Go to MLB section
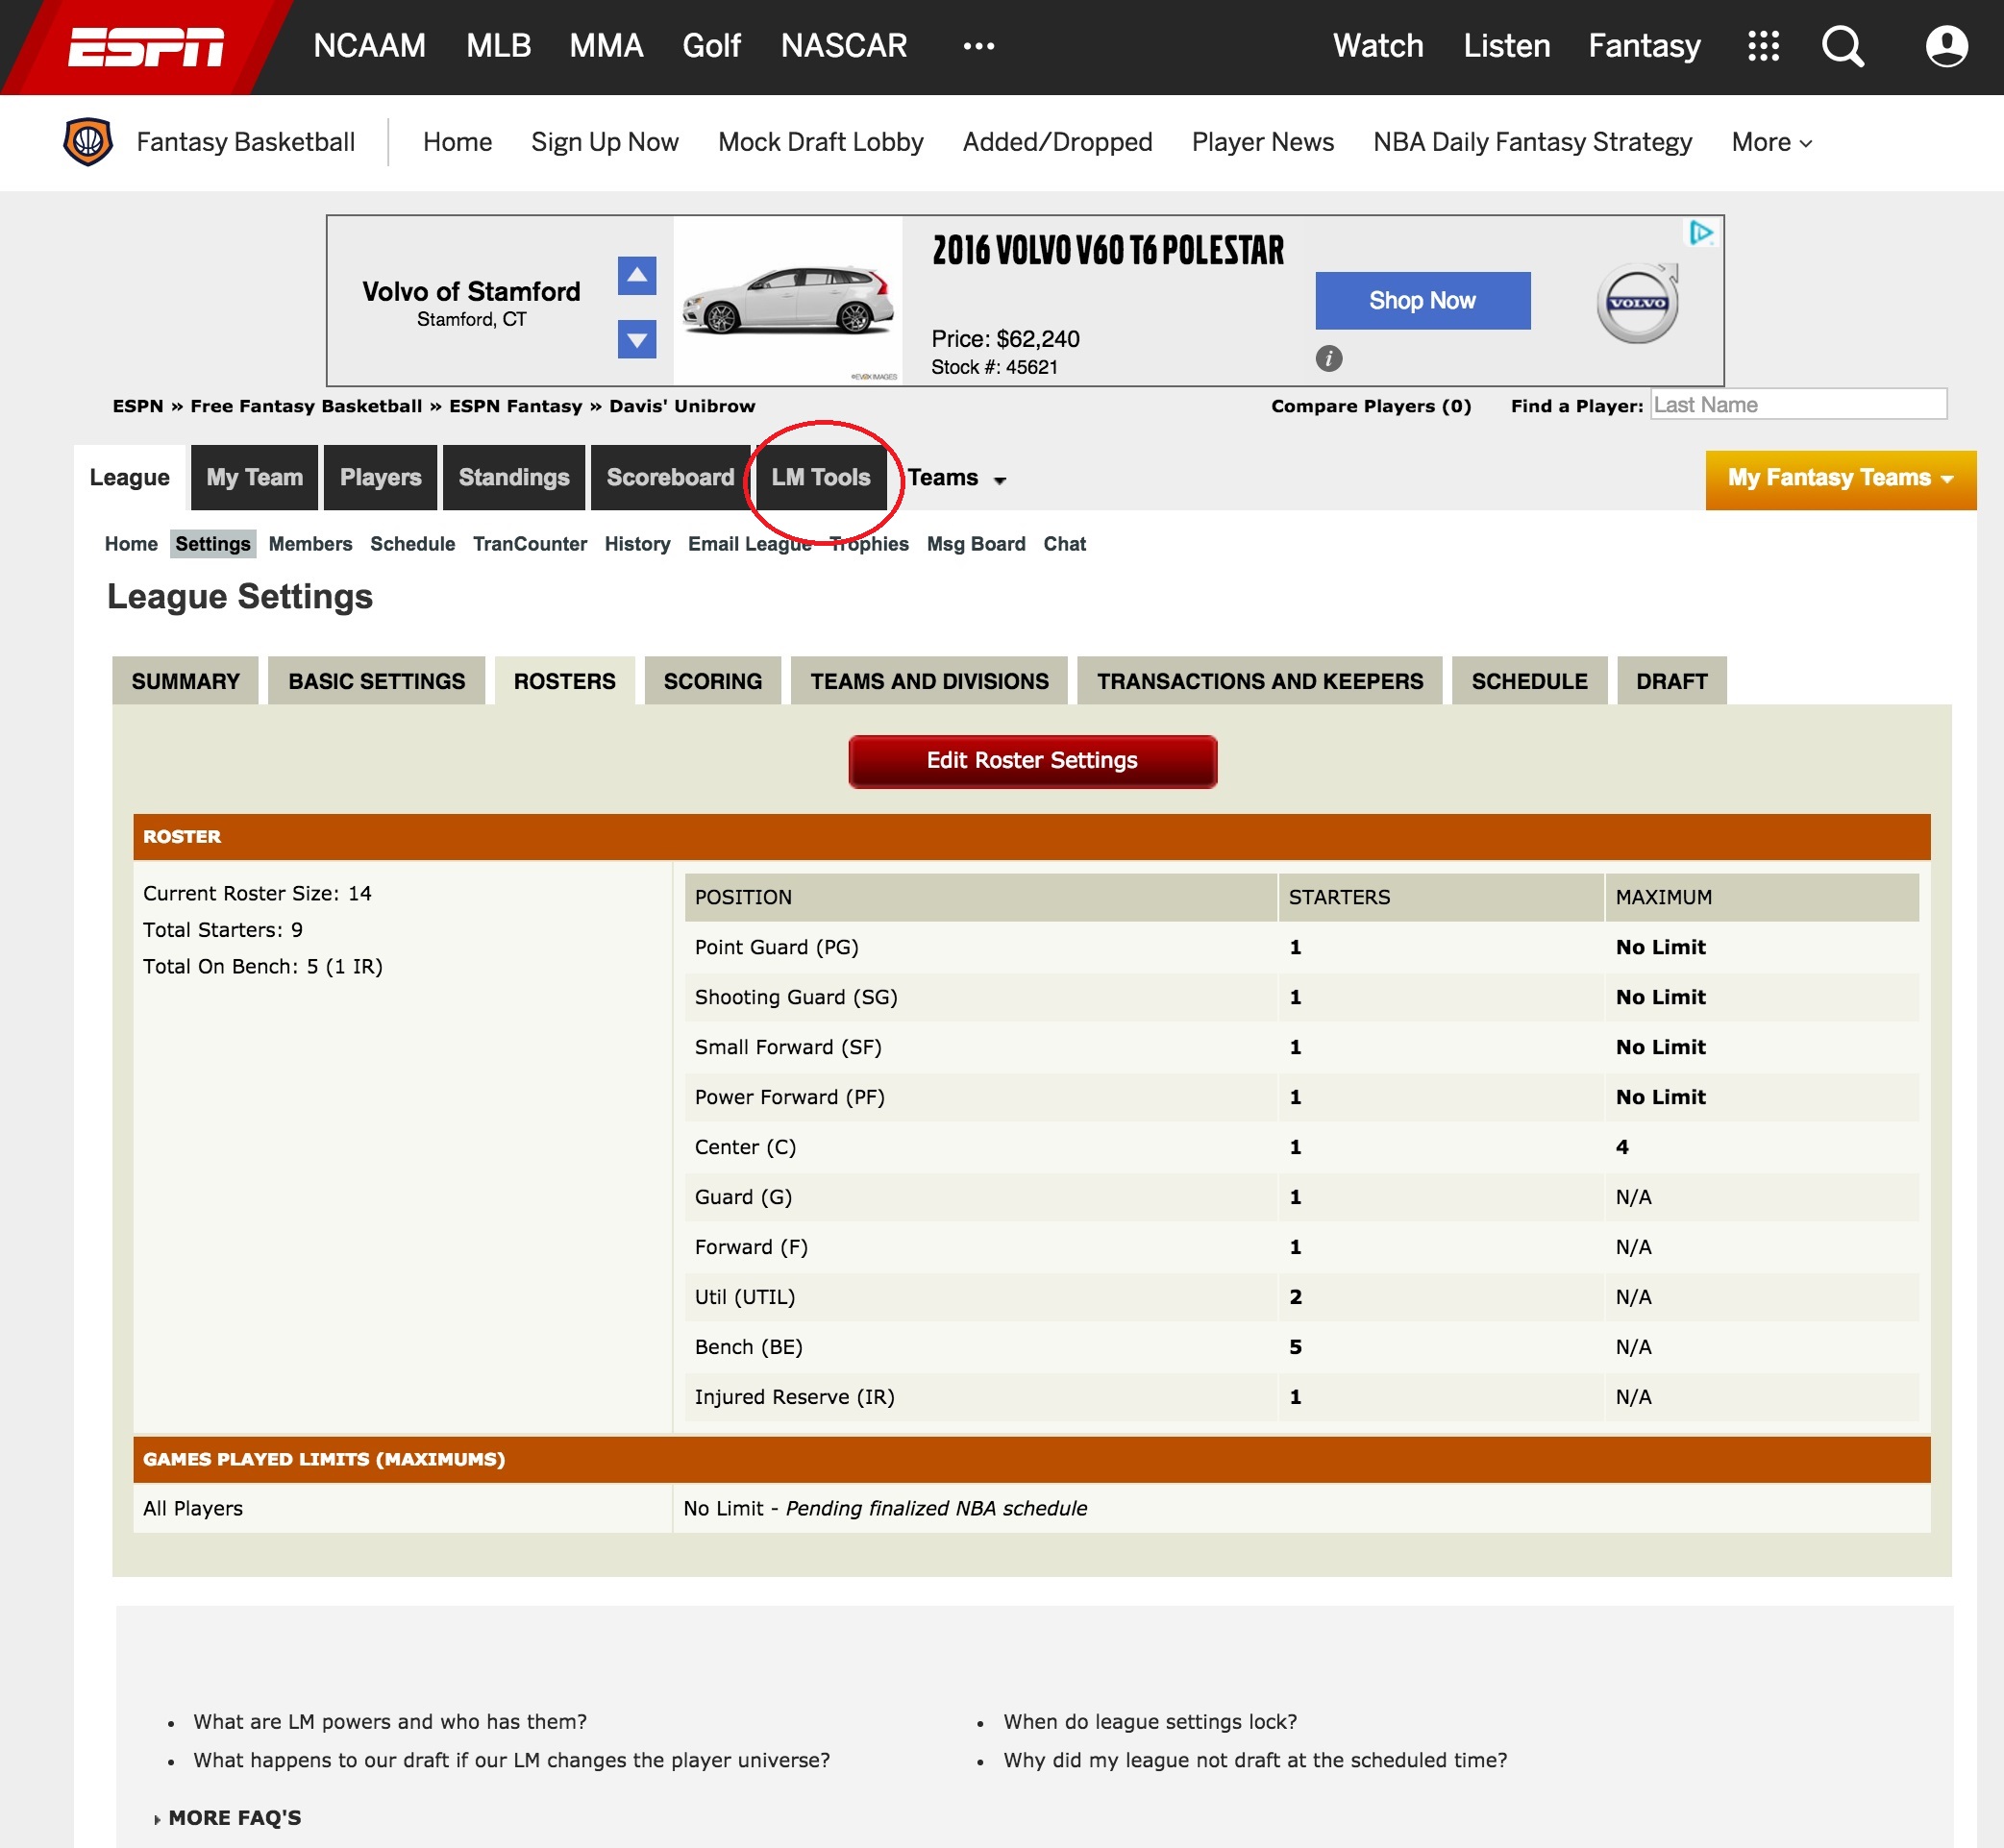The width and height of the screenshot is (2004, 1848). pyautogui.click(x=498, y=46)
